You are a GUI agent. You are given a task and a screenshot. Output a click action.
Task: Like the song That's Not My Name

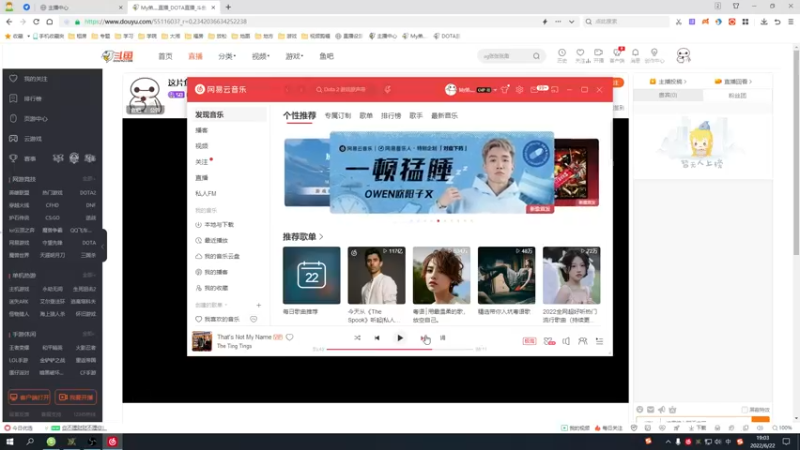tap(290, 337)
